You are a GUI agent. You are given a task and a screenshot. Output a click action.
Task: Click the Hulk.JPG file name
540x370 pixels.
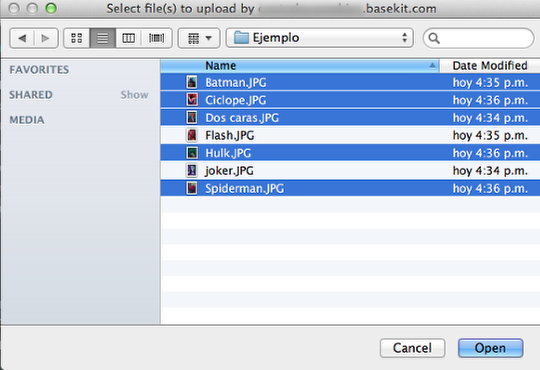(x=228, y=153)
